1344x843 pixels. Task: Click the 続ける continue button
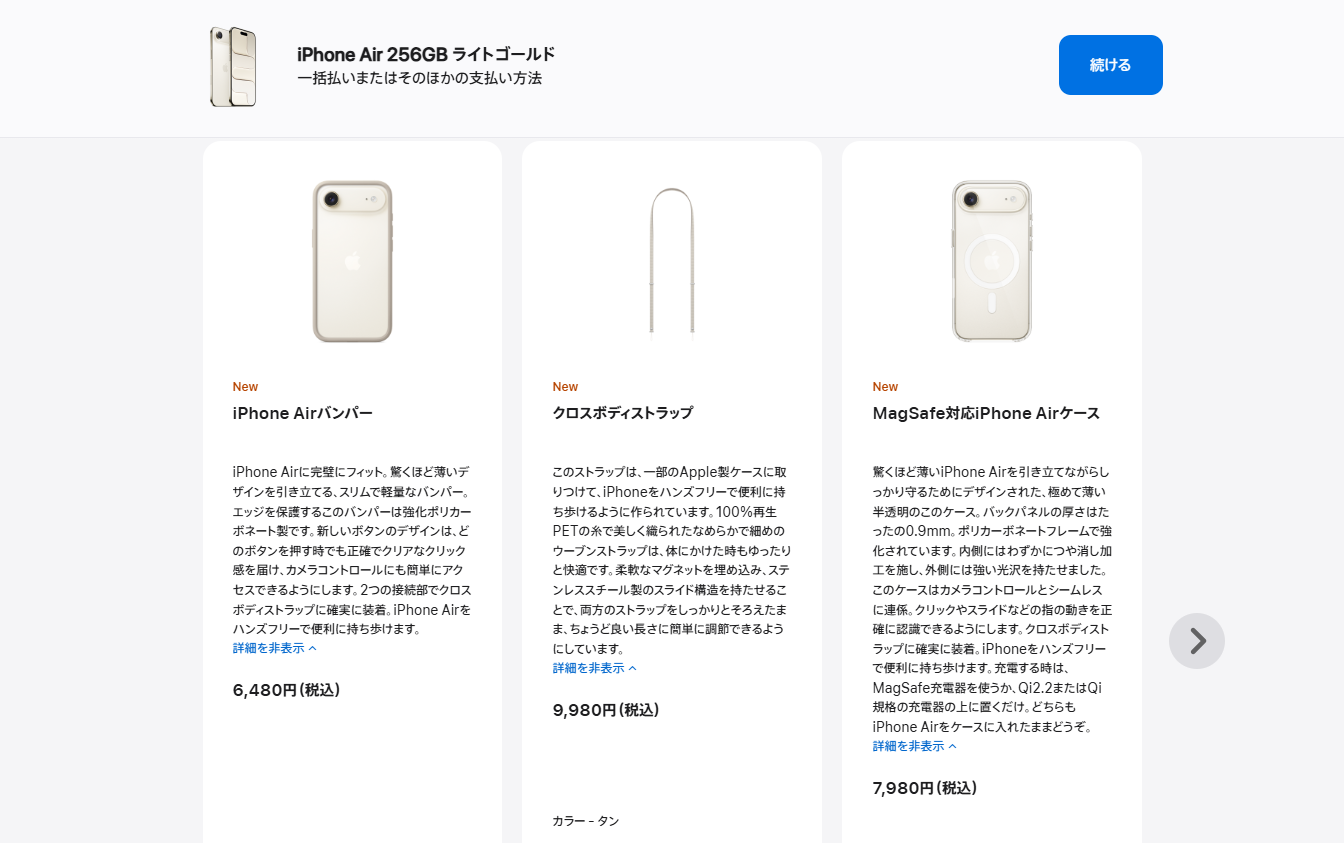pos(1111,65)
